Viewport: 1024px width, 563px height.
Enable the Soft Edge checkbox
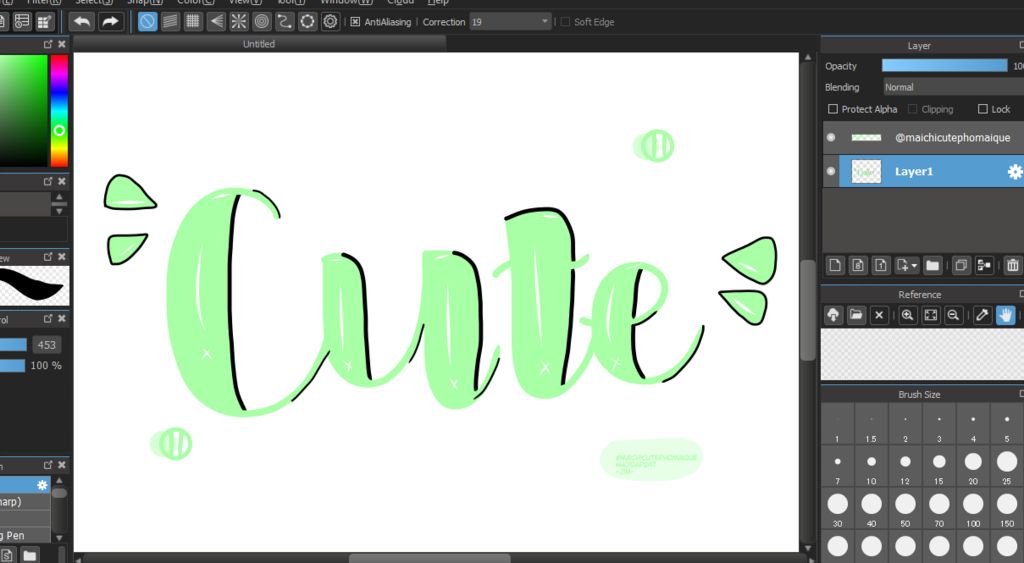pos(566,22)
